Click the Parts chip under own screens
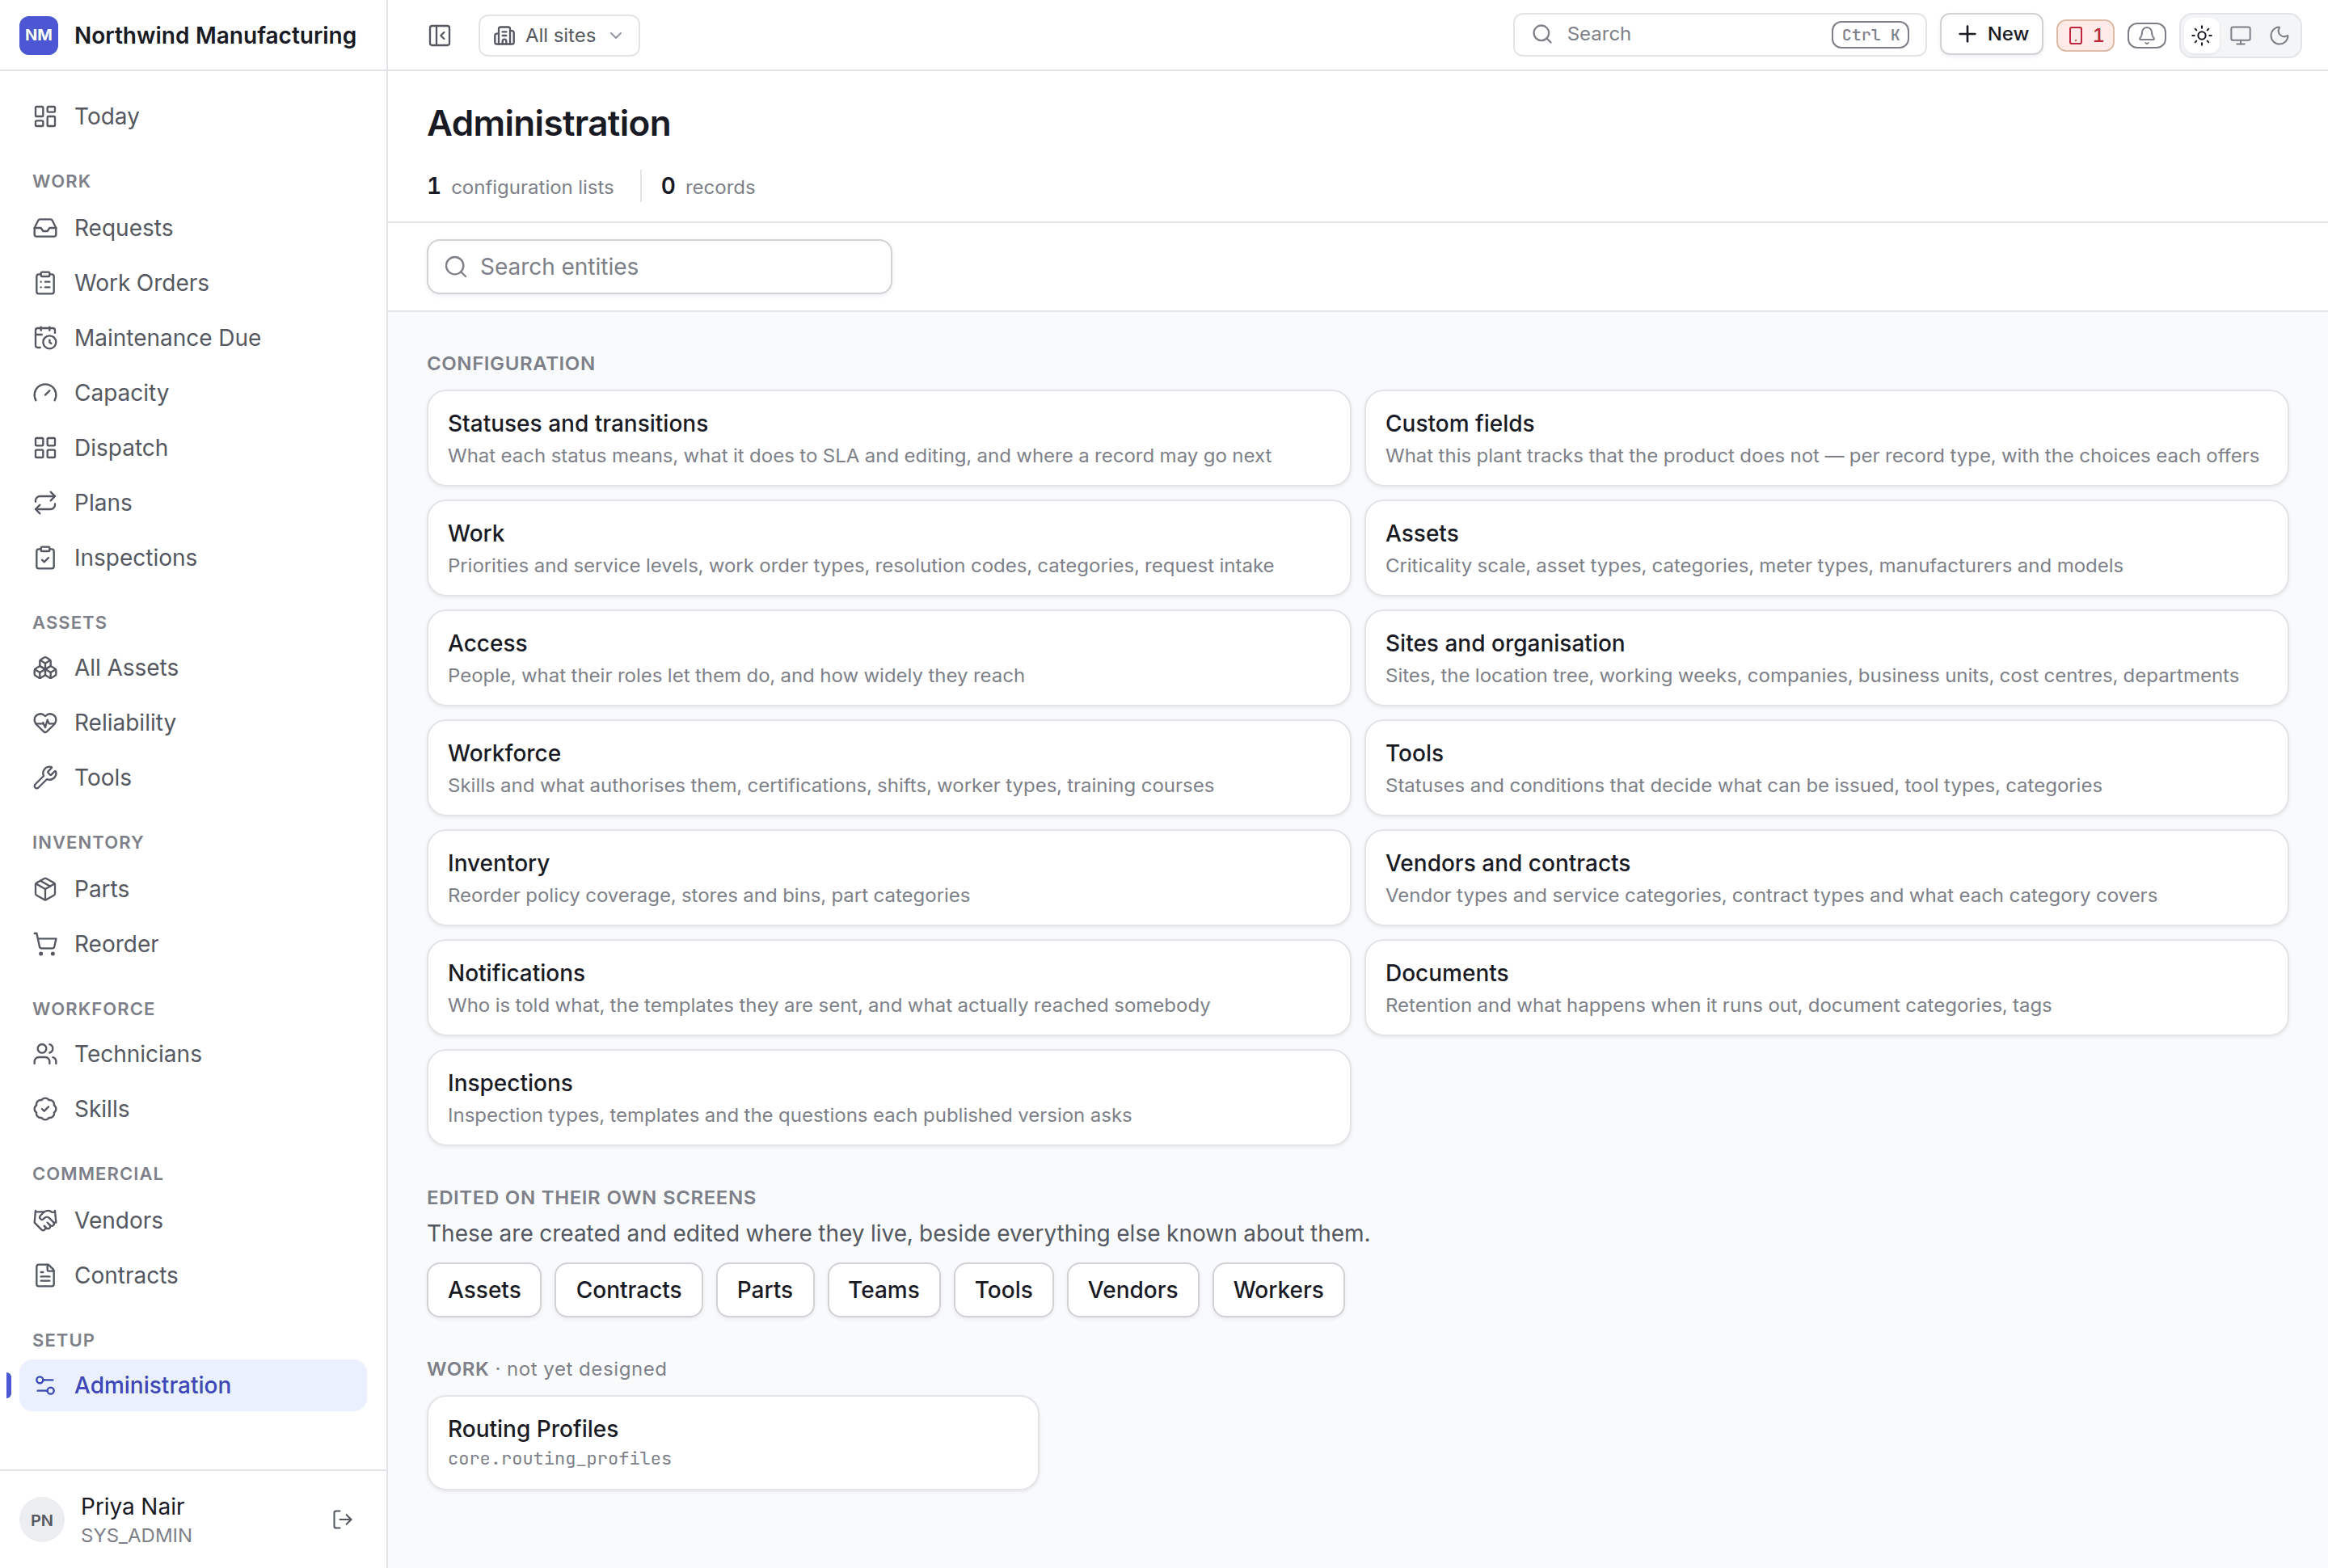2328x1568 pixels. (765, 1290)
